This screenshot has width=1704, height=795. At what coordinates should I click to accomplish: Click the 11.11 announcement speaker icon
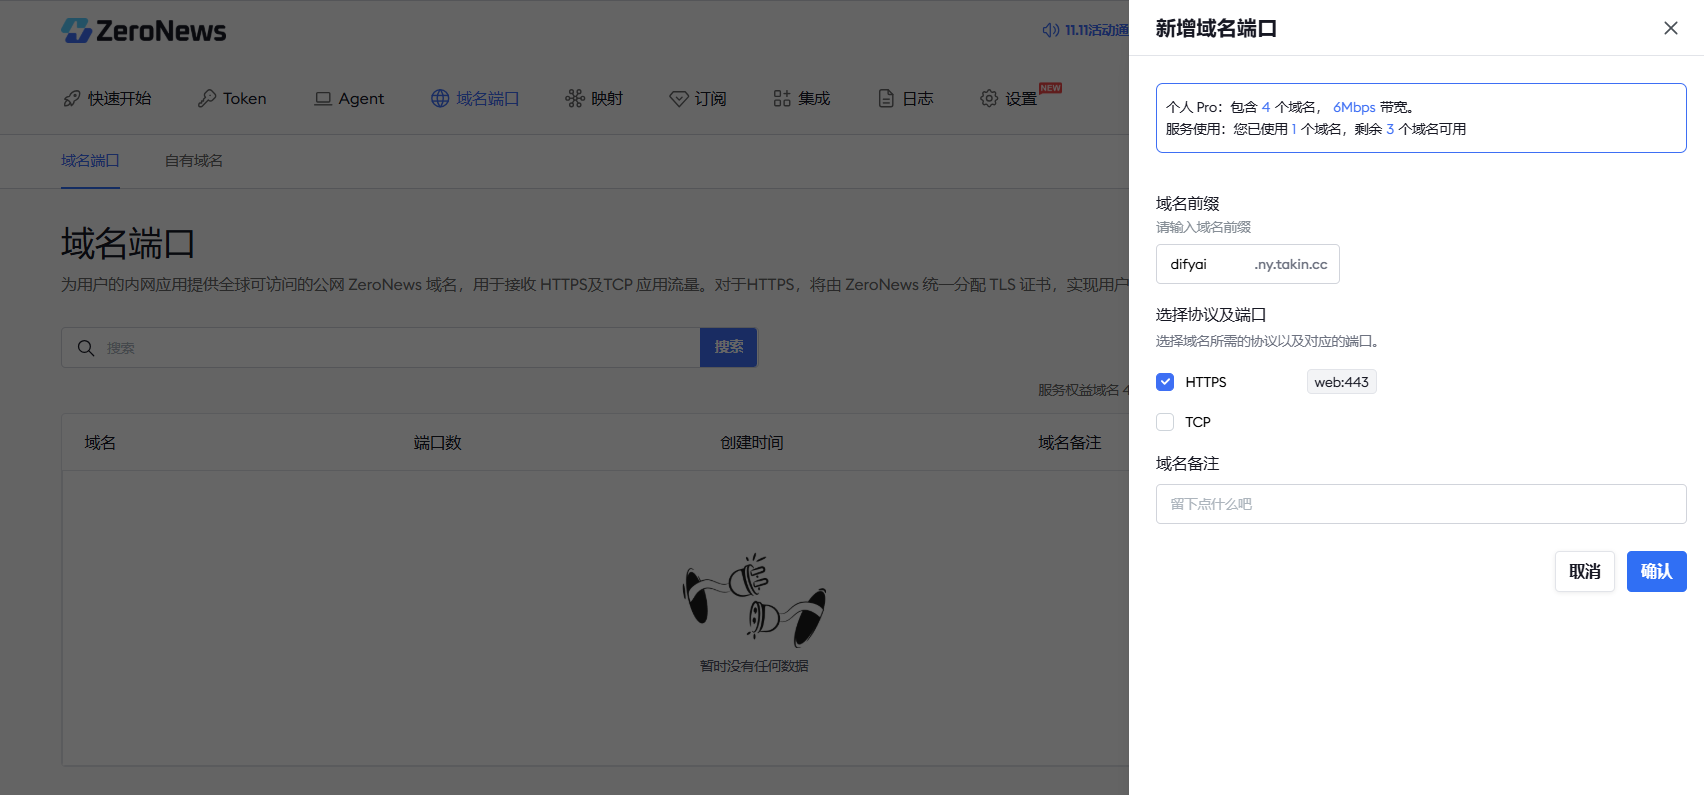point(1051,30)
